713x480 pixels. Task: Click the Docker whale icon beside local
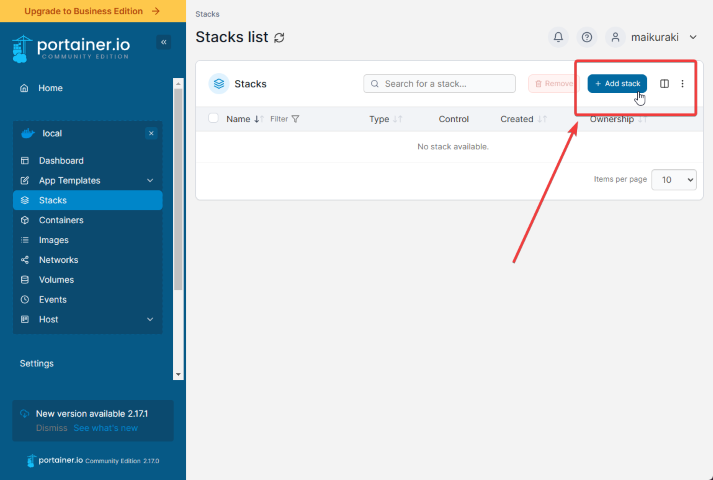pyautogui.click(x=28, y=133)
